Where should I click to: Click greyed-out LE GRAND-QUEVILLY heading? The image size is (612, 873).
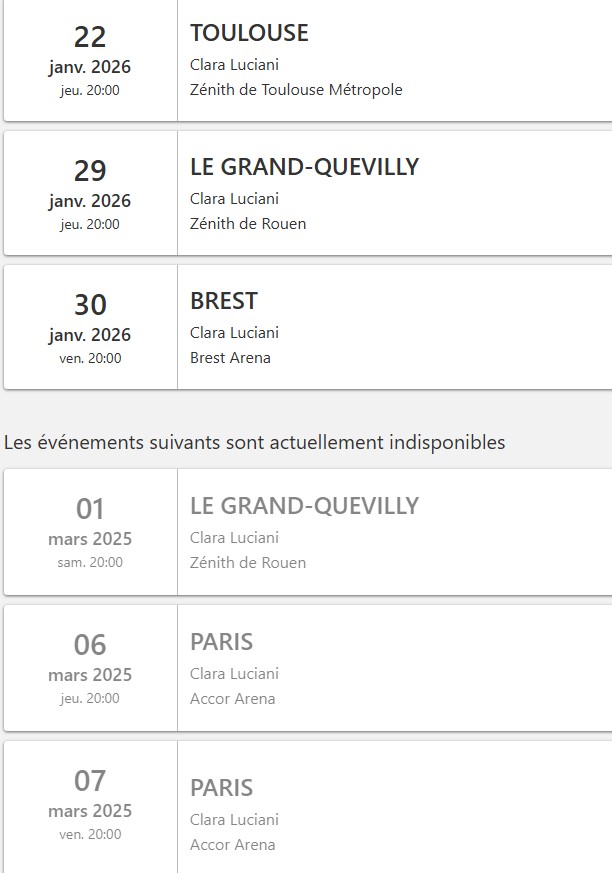pos(304,506)
